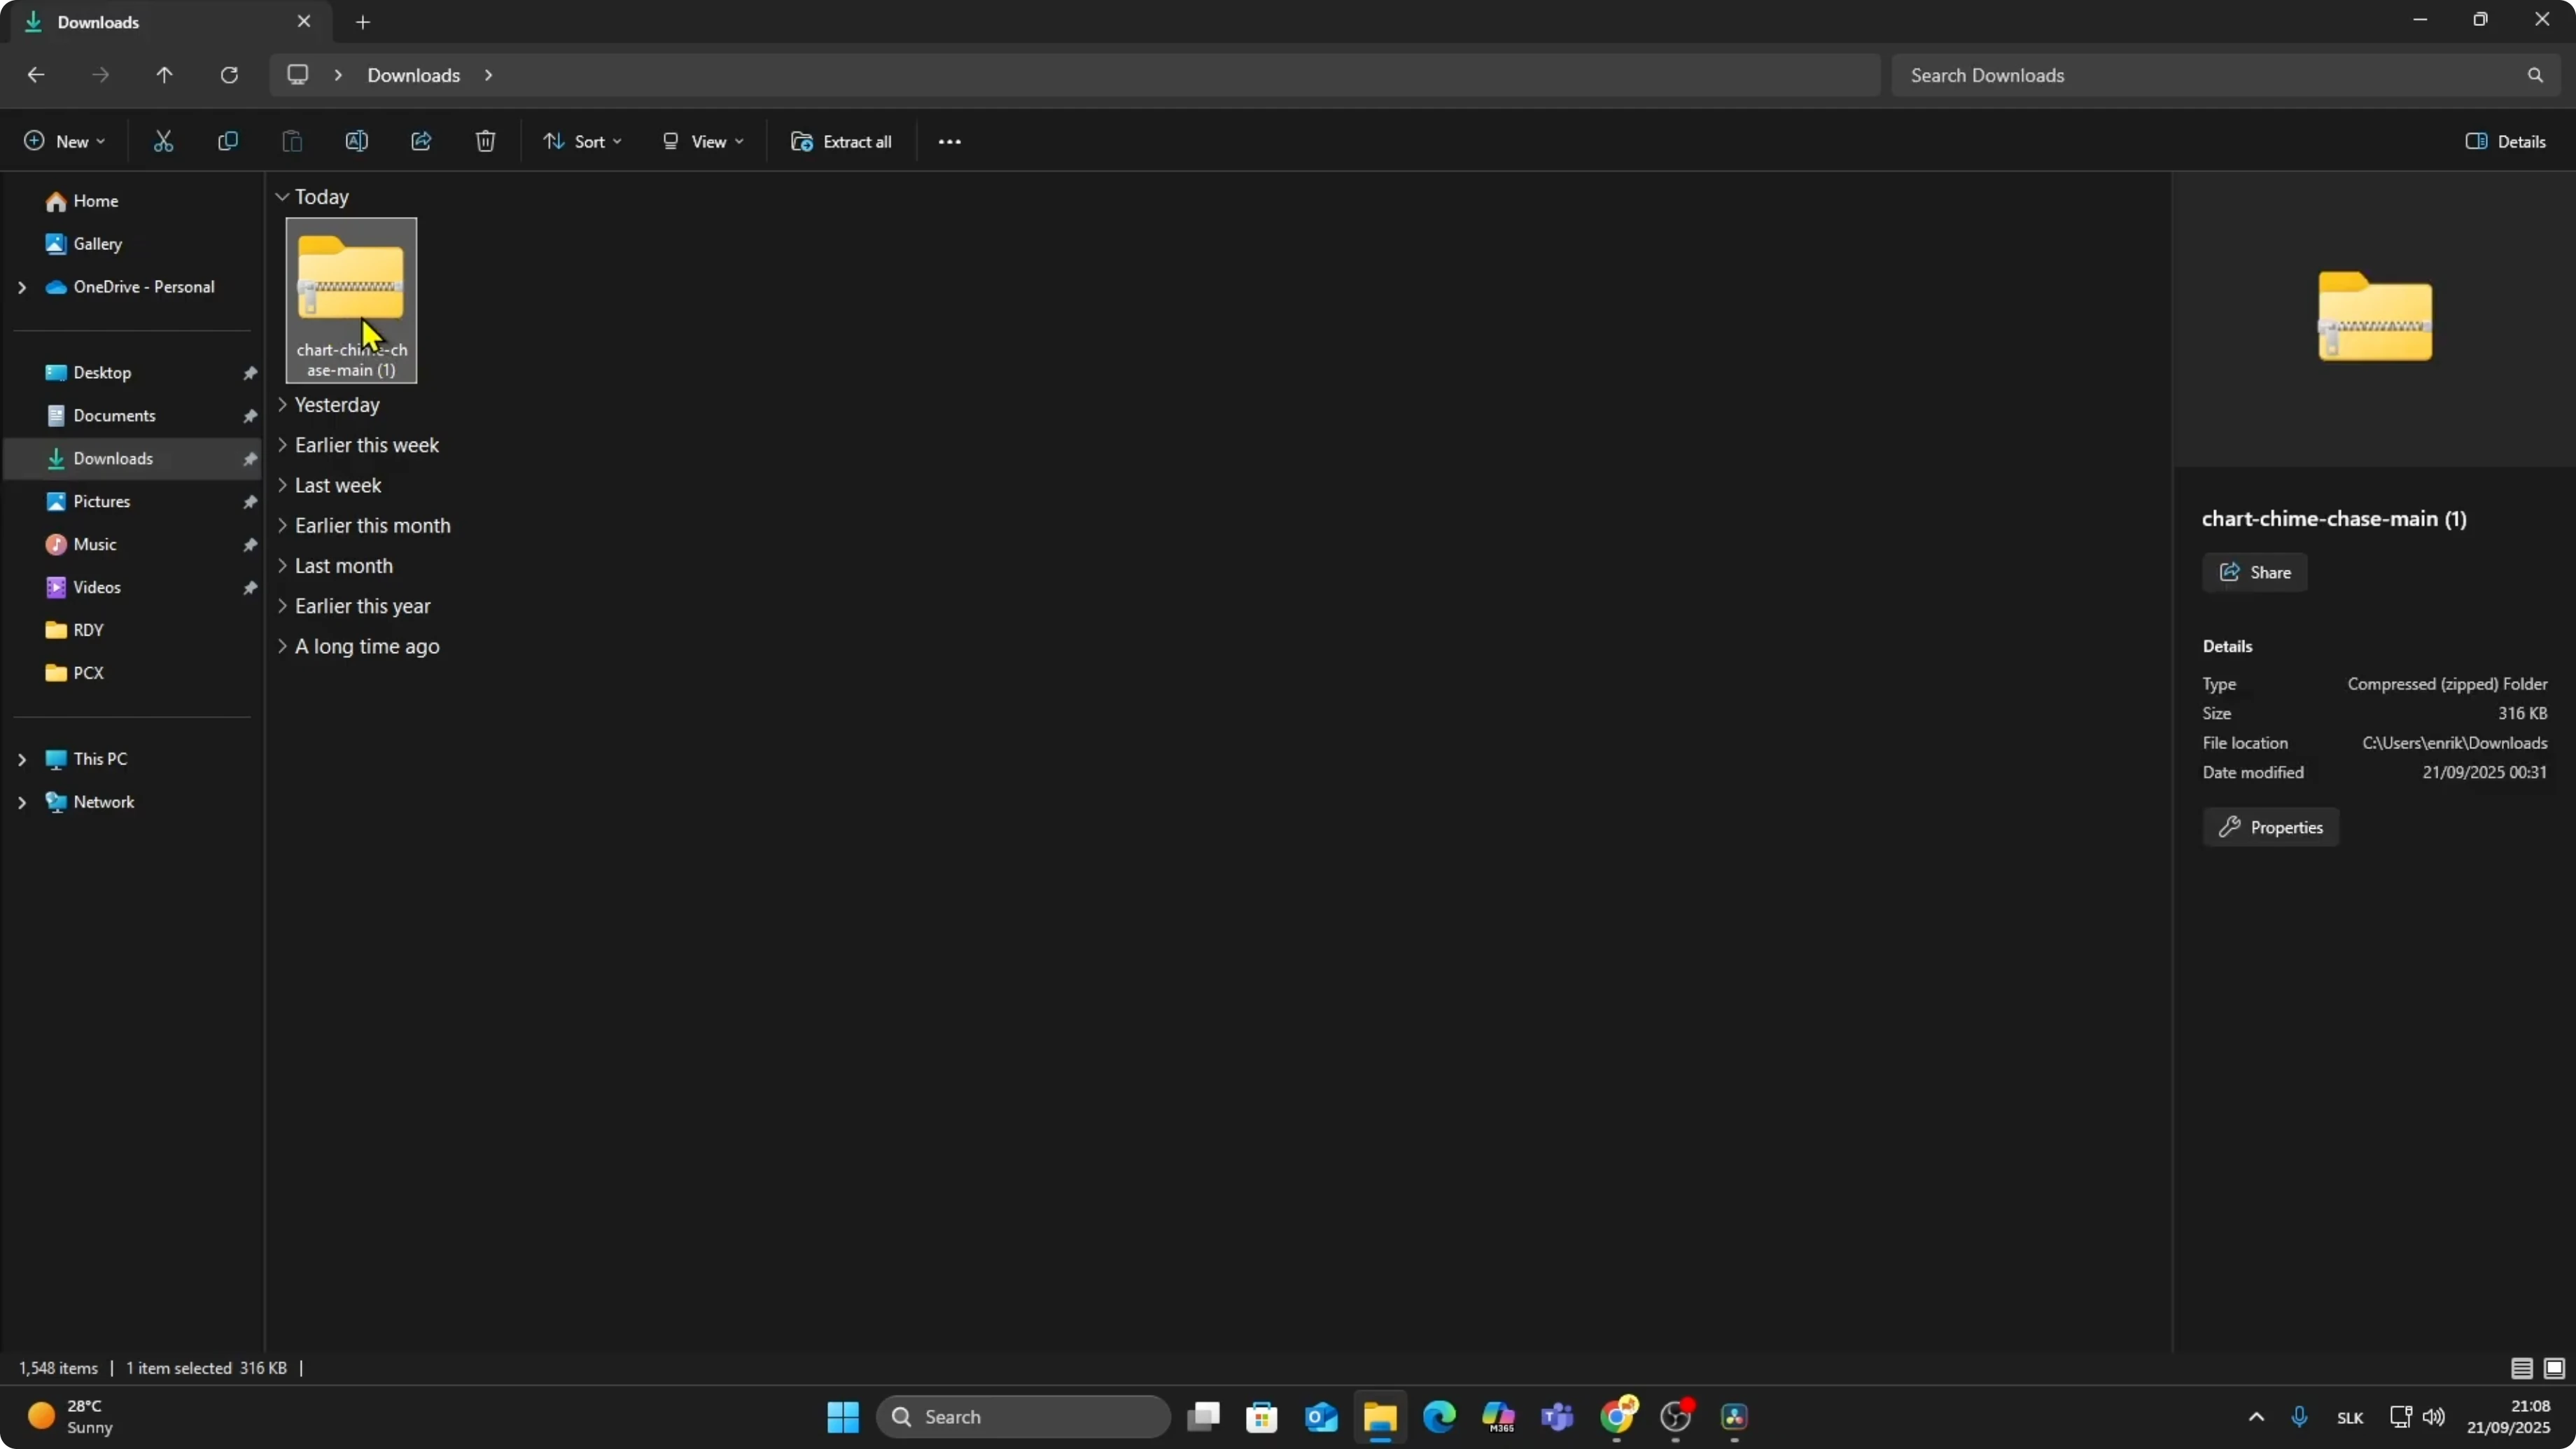Open the New item dropdown
This screenshot has width=2576, height=1449.
coord(64,142)
